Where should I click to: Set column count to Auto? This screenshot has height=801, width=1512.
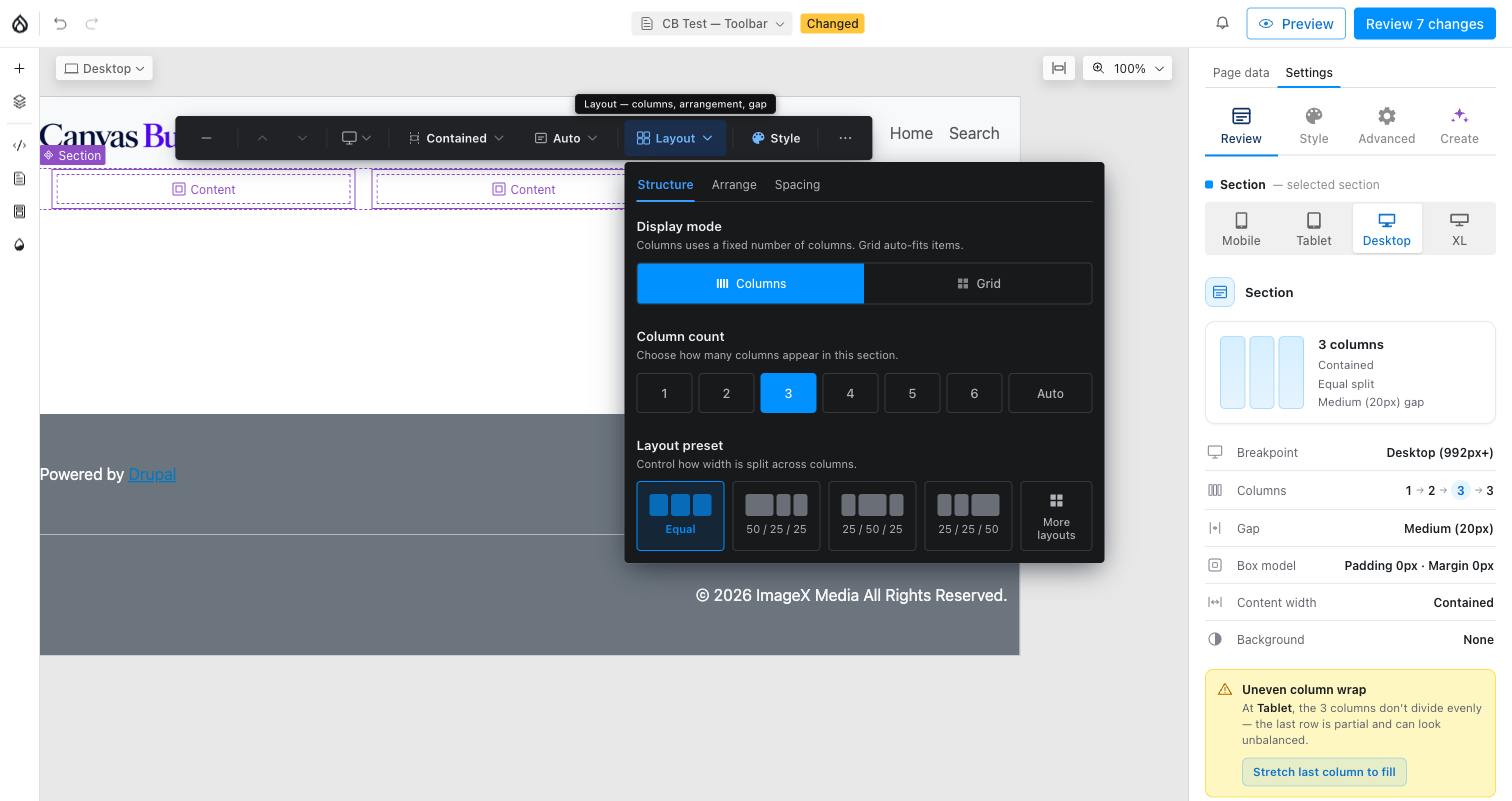(1050, 393)
